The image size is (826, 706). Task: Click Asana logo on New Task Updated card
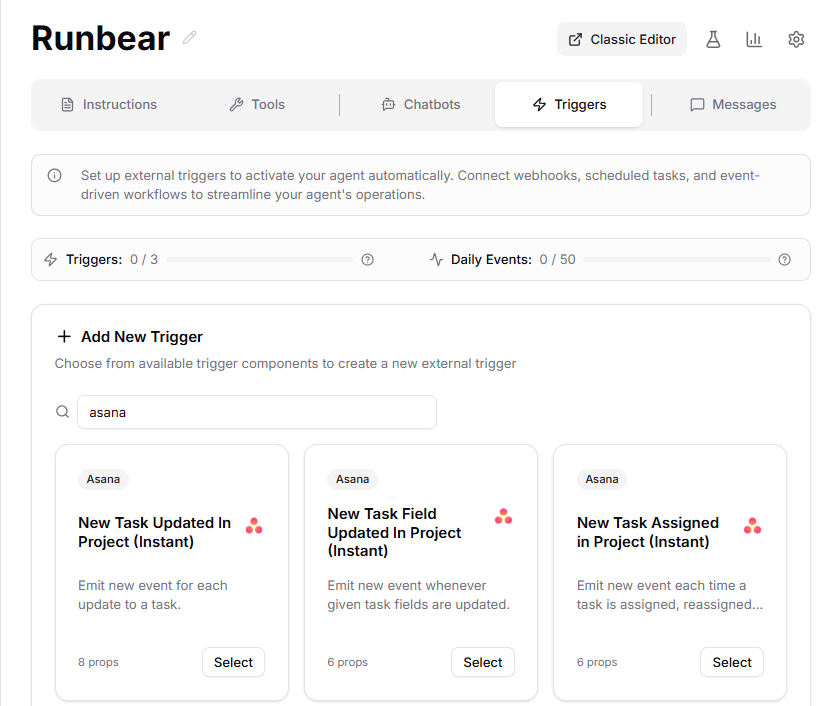click(254, 526)
